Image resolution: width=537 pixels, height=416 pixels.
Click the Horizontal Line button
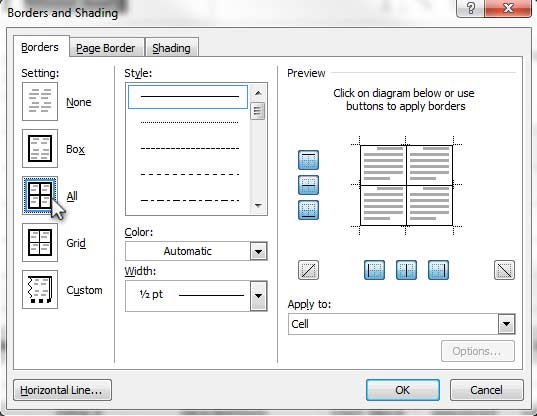point(62,390)
